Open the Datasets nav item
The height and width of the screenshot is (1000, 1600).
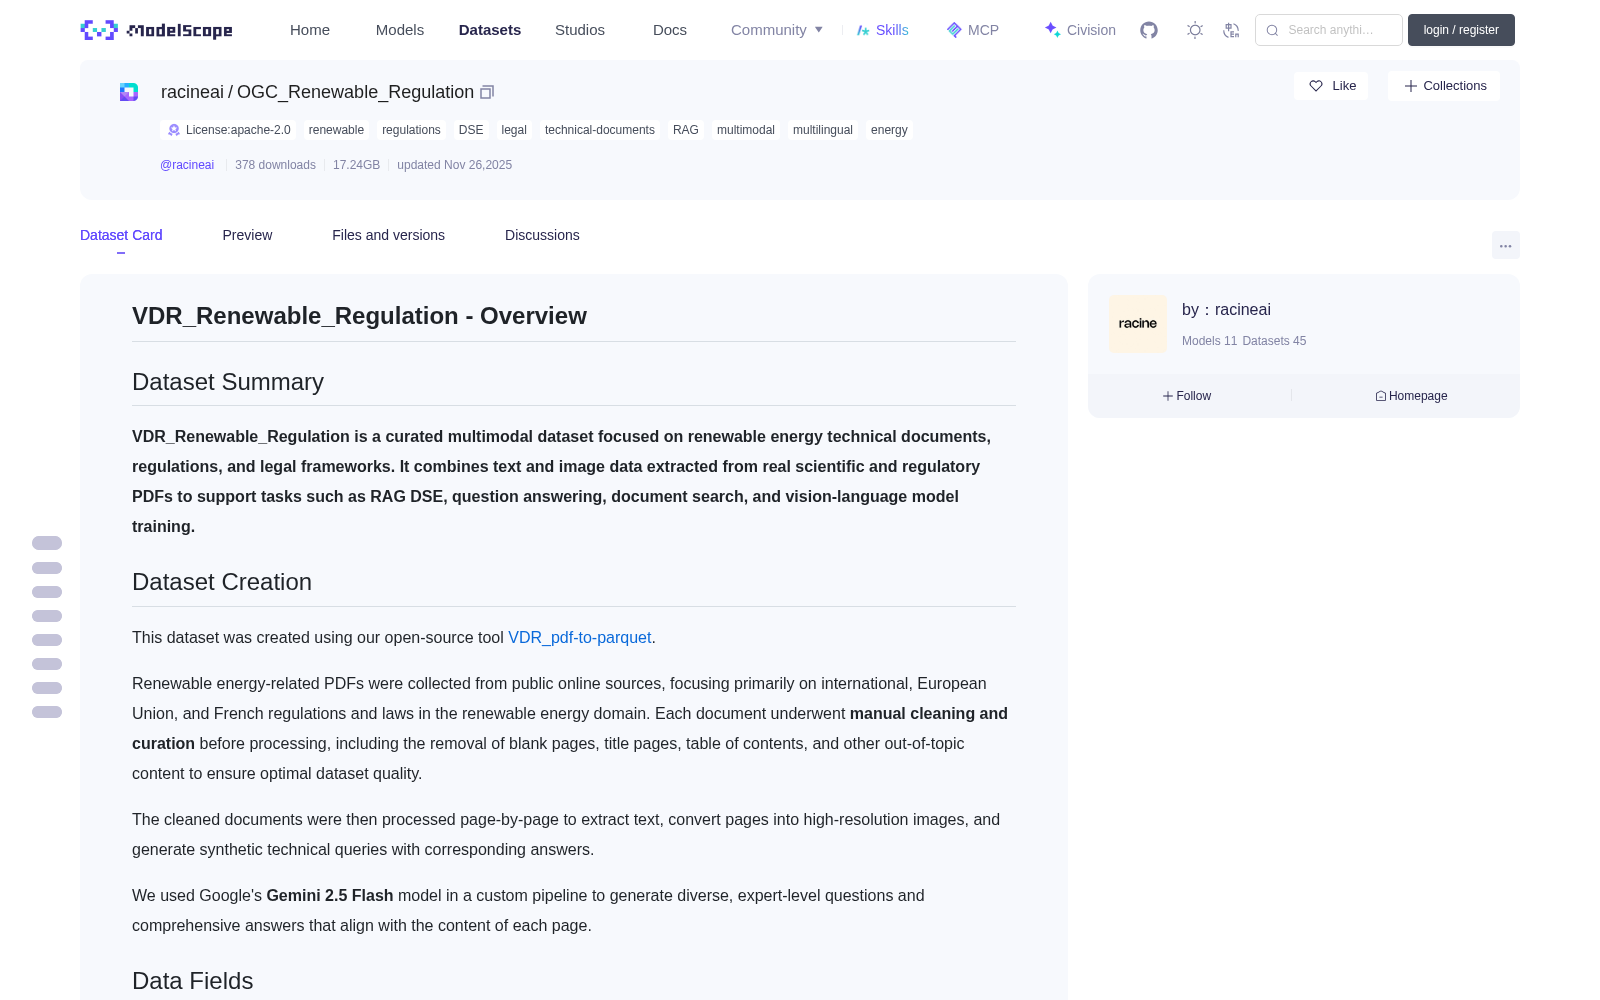click(490, 30)
